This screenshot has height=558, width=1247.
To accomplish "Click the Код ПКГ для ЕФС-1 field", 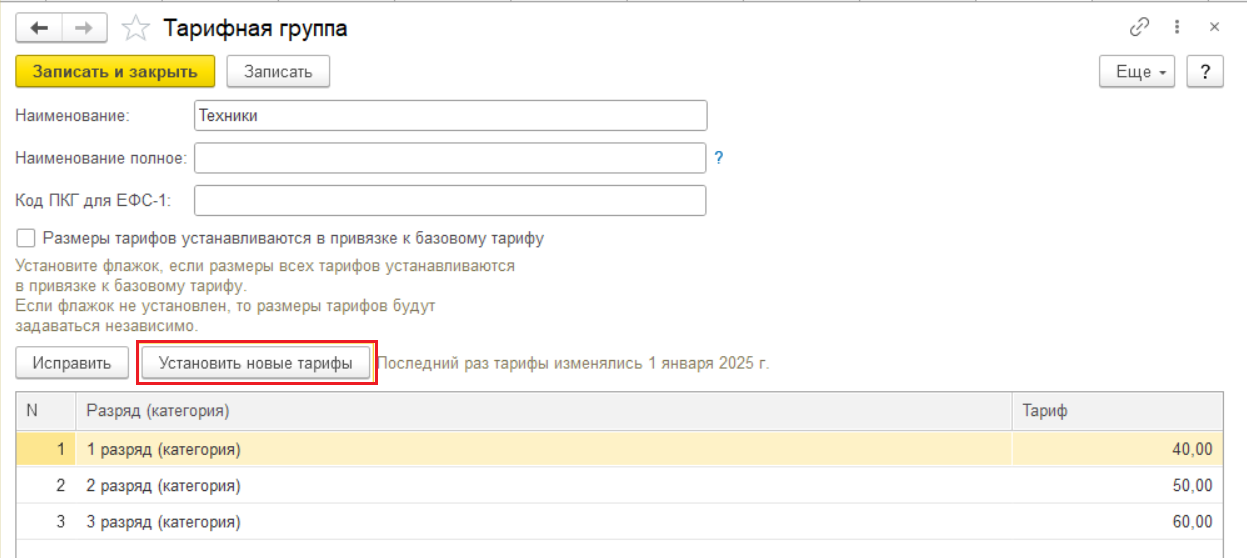I will tap(450, 200).
